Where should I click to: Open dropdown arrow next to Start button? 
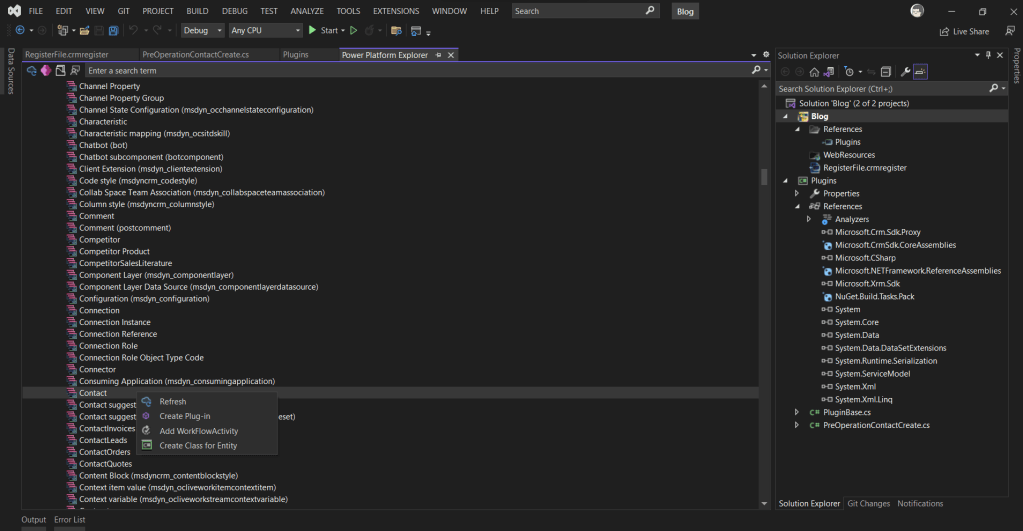click(343, 31)
